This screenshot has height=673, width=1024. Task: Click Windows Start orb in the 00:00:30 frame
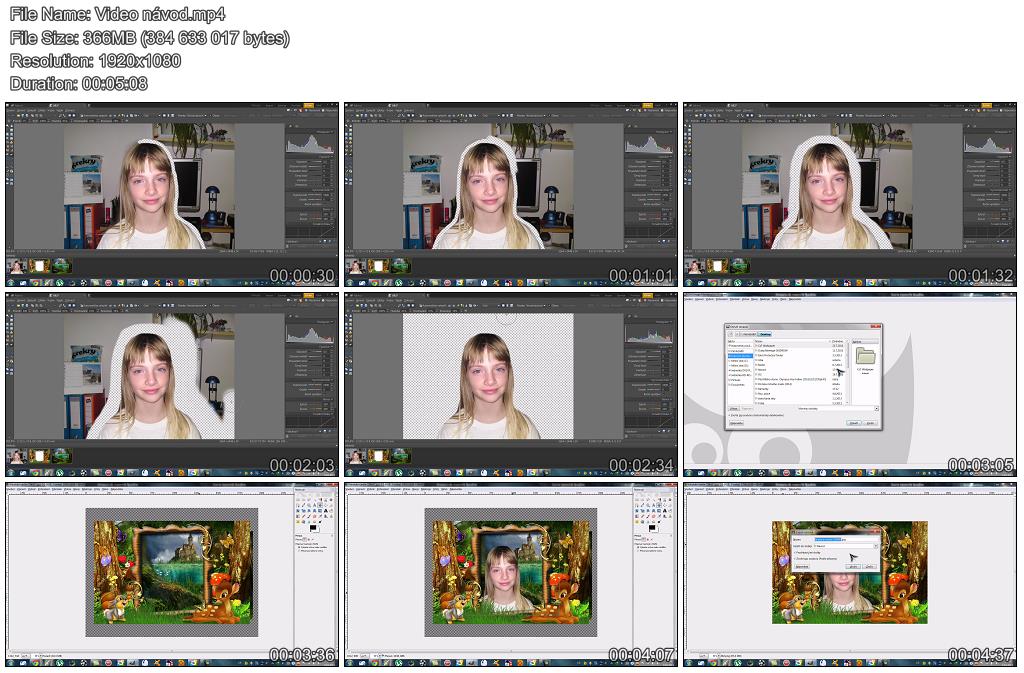(10, 283)
